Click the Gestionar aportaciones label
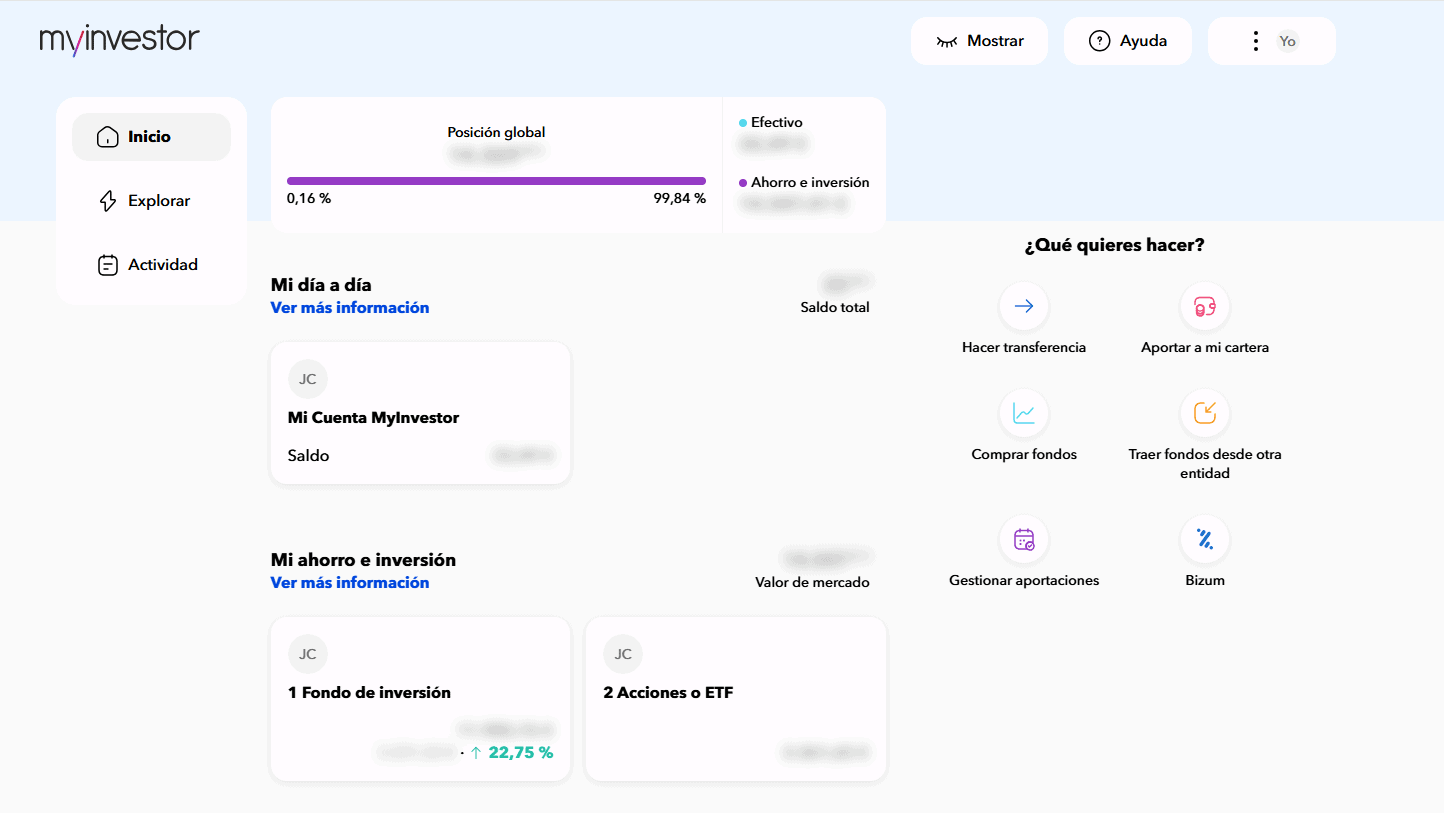1444x813 pixels. point(1024,580)
